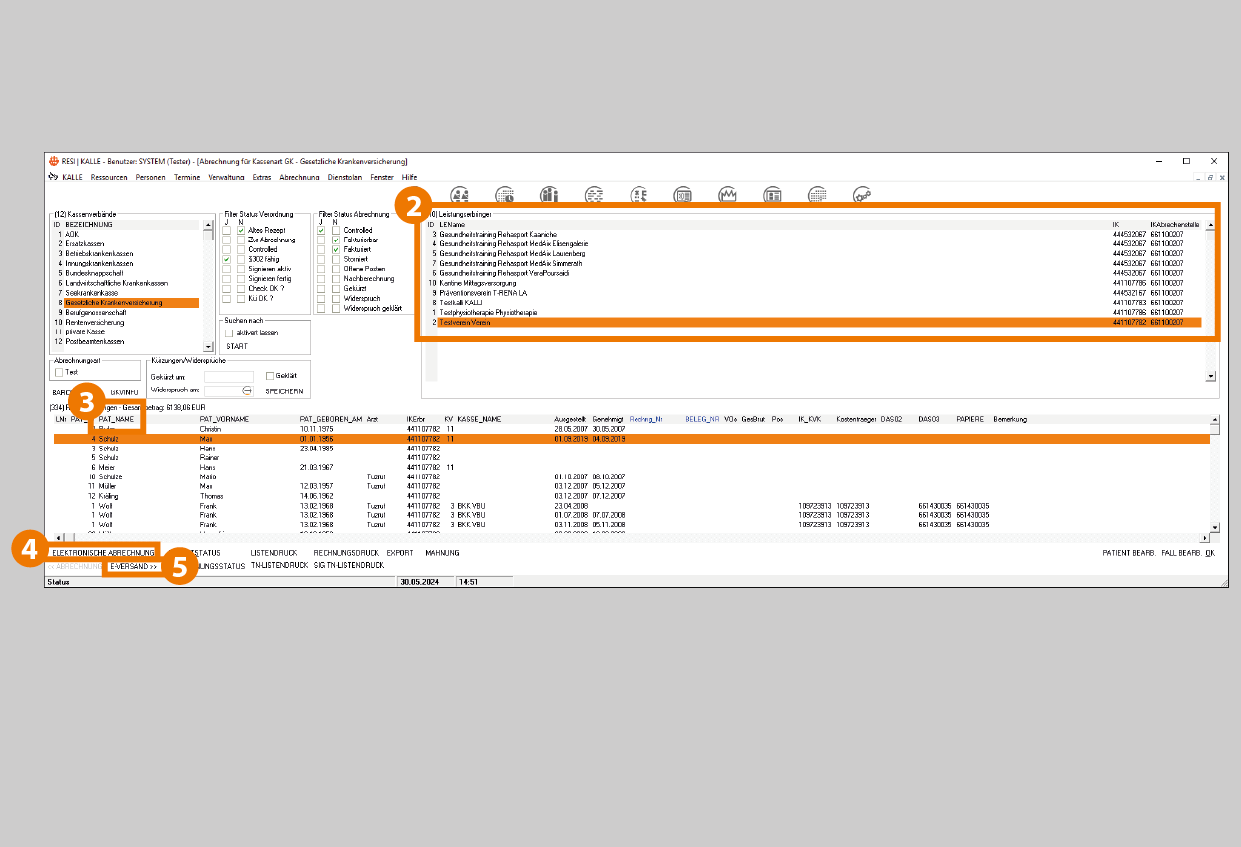Click the line graph toolbar icon

pos(728,195)
